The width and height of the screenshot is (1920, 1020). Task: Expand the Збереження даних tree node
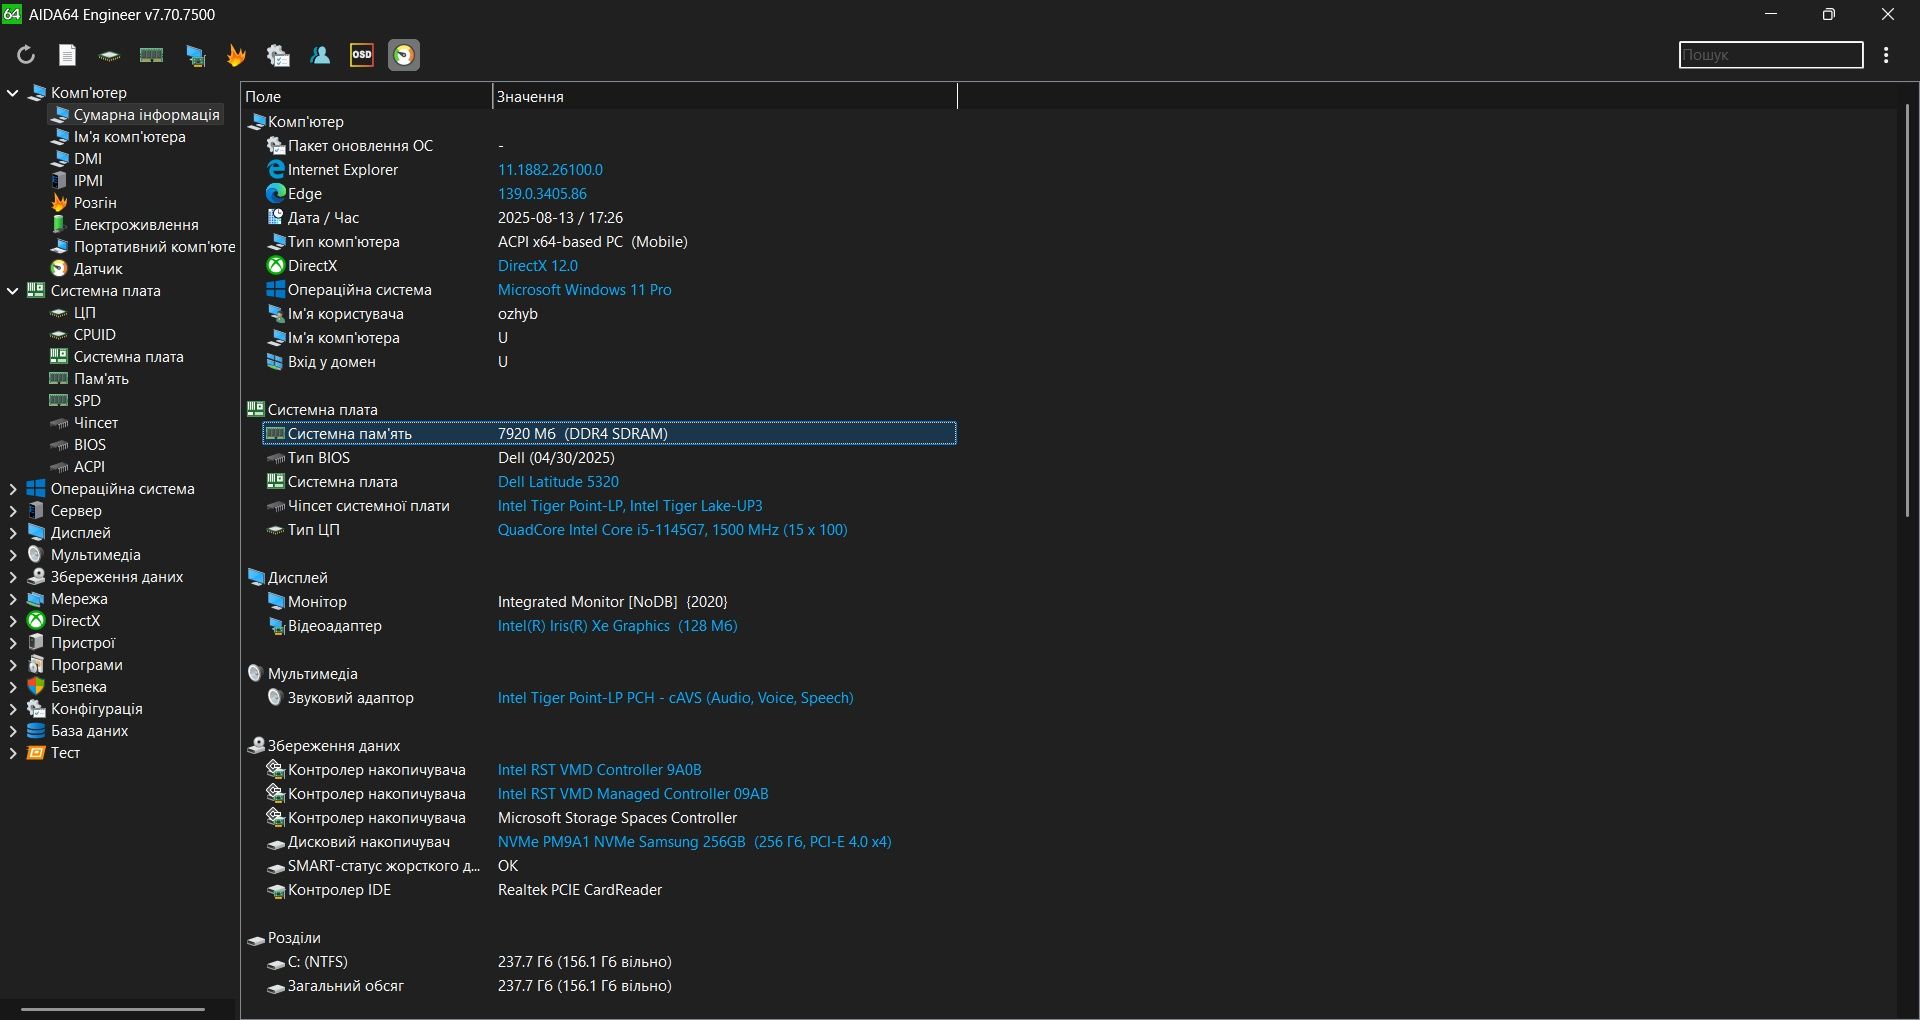[13, 577]
